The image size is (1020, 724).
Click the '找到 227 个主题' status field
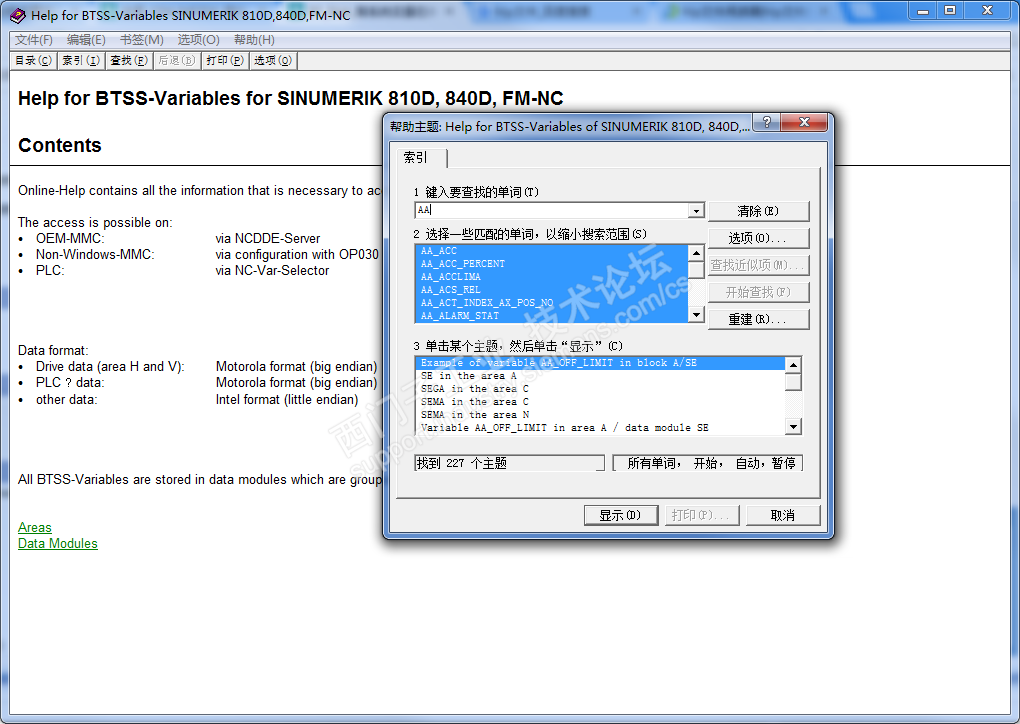pos(510,463)
